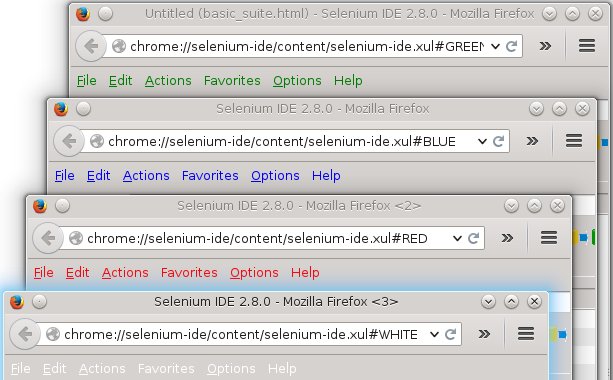
Task: Show more tools chevron in BLUE window
Action: [x=532, y=141]
